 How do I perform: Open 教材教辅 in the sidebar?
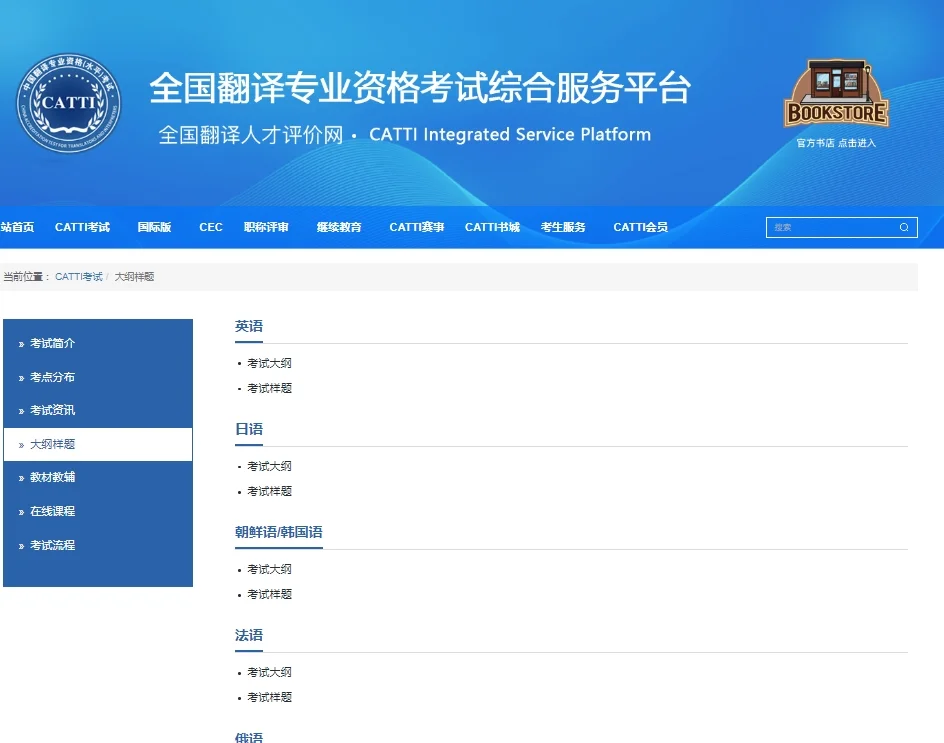coord(98,477)
